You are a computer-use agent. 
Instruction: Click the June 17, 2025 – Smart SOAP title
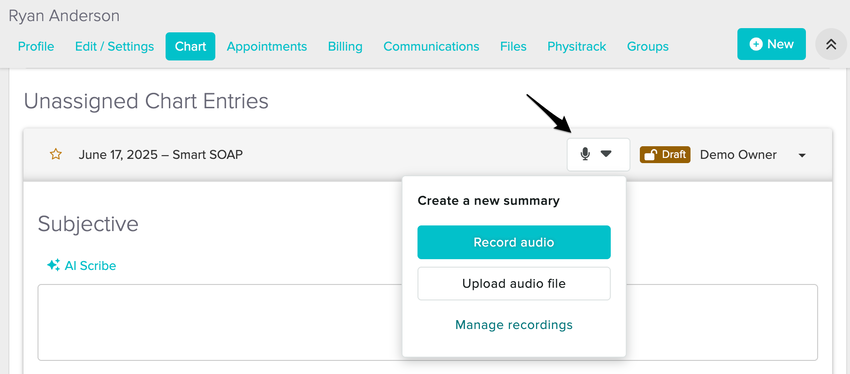(160, 154)
